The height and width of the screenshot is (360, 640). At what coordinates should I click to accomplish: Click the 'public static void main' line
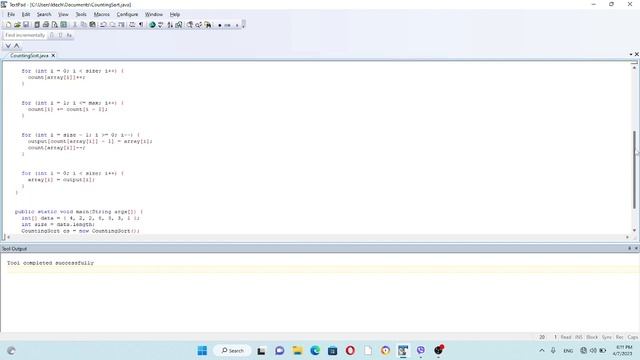tap(79, 212)
